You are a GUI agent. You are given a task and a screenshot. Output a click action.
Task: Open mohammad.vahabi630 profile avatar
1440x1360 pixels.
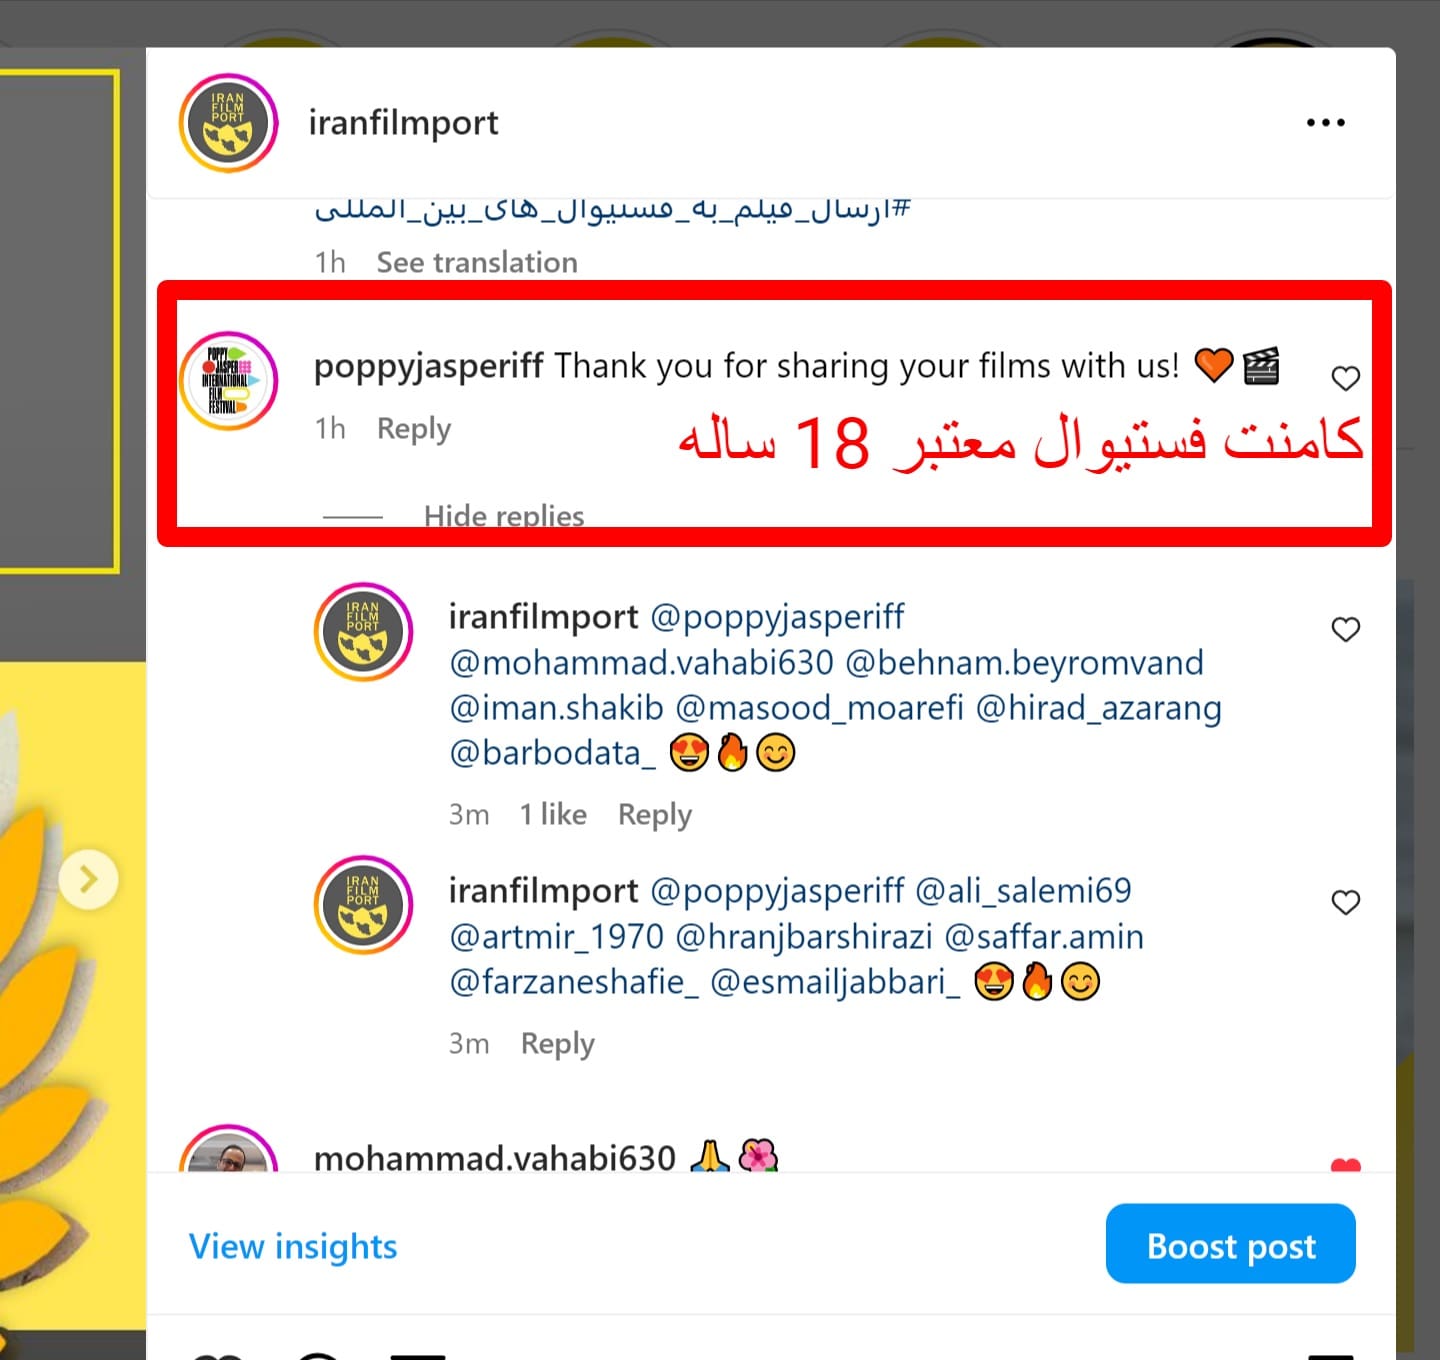(x=228, y=1150)
